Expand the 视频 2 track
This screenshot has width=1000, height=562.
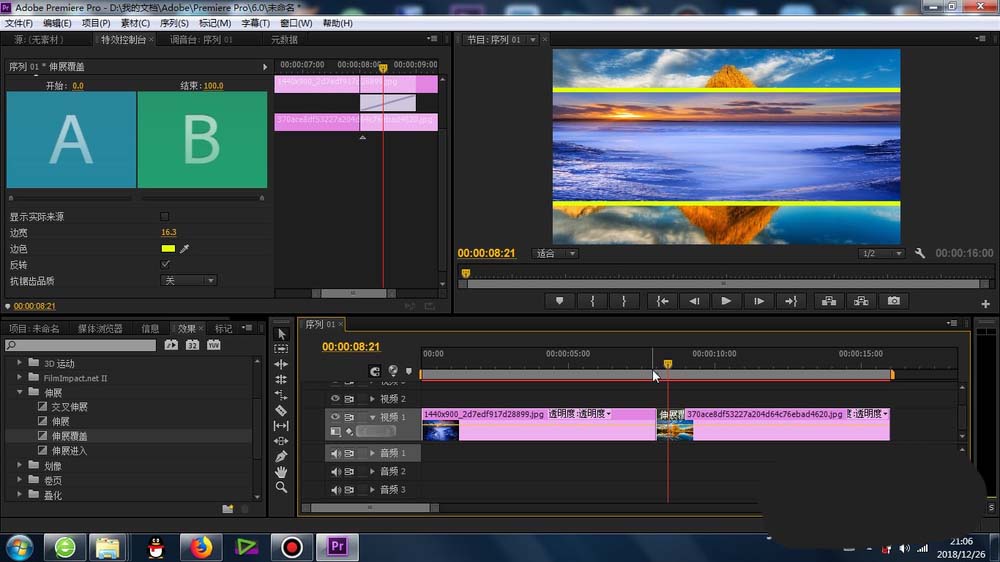pos(372,399)
